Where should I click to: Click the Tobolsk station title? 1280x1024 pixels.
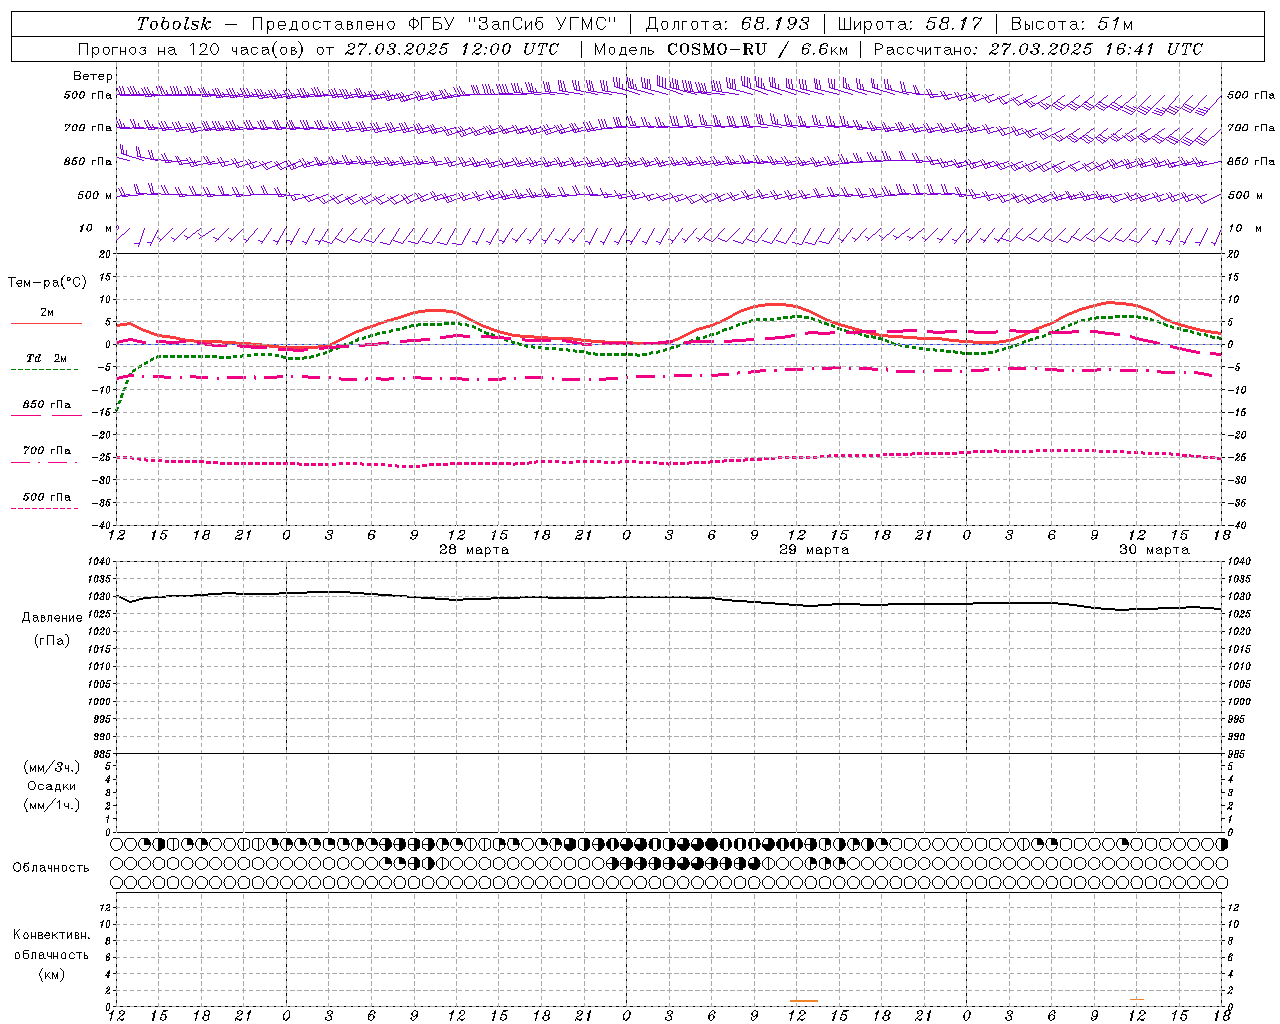pyautogui.click(x=174, y=24)
